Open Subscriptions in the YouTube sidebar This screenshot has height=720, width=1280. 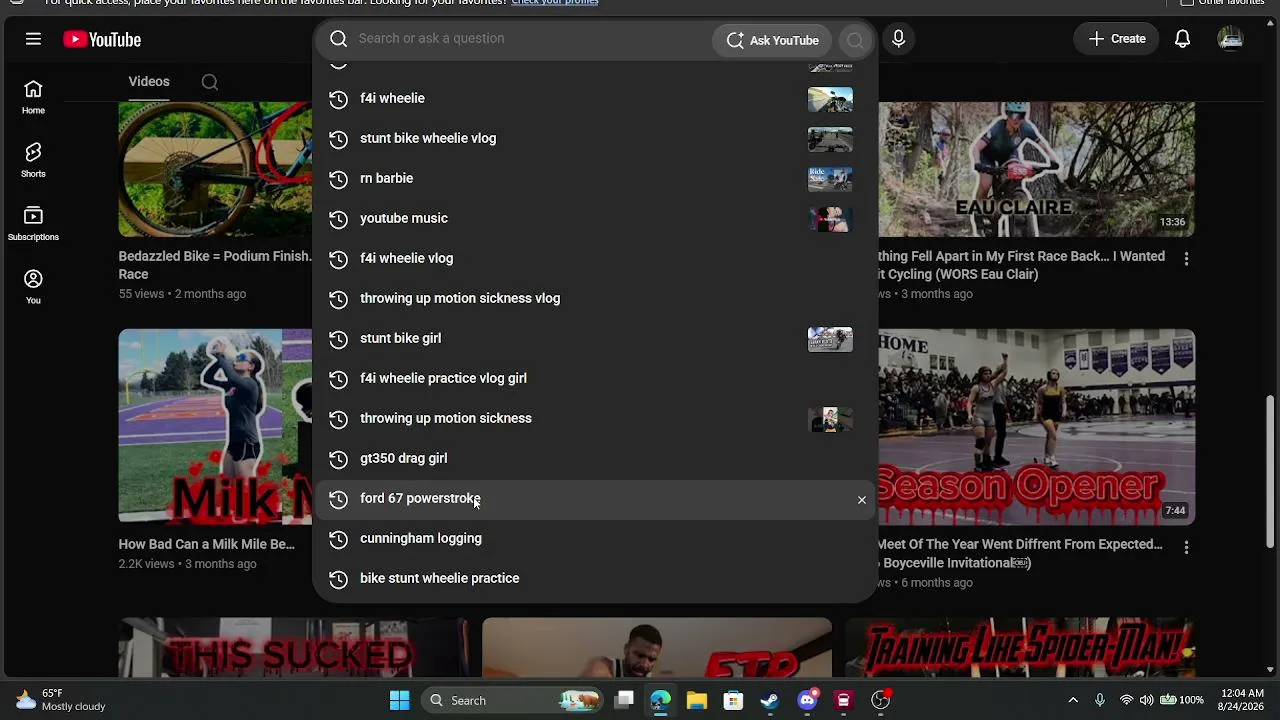(33, 223)
